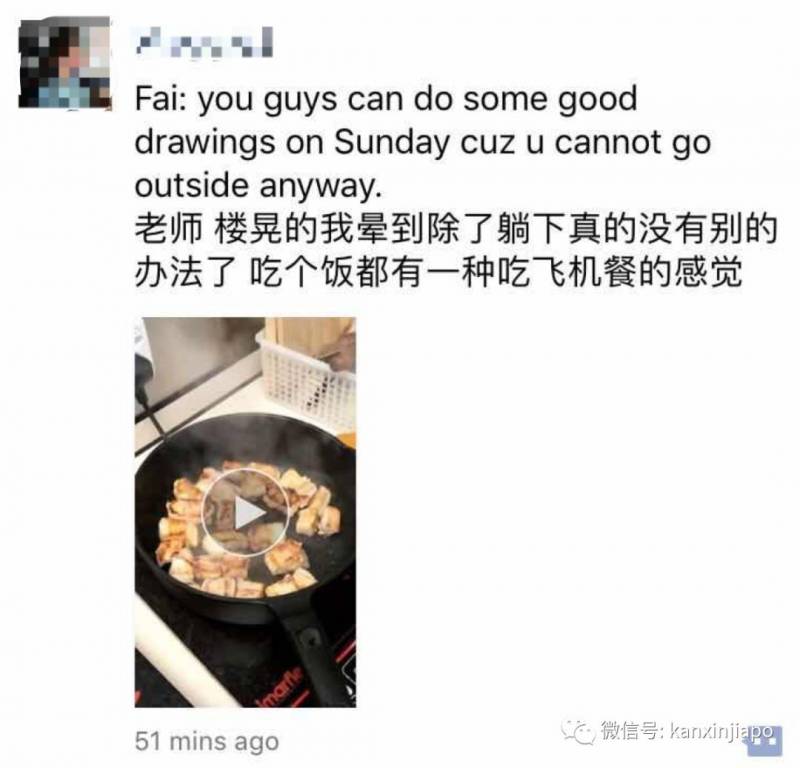The height and width of the screenshot is (768, 800).
Task: Click the Chinese line starting with 办法了
Action: click(438, 272)
